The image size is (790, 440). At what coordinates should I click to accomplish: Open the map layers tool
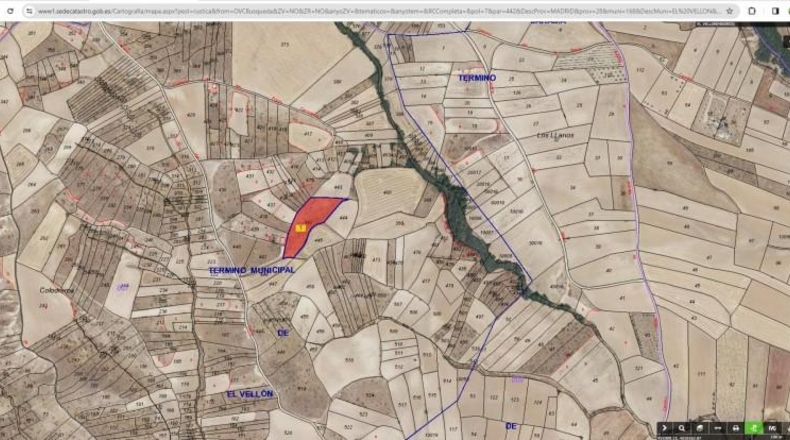[x=700, y=428]
